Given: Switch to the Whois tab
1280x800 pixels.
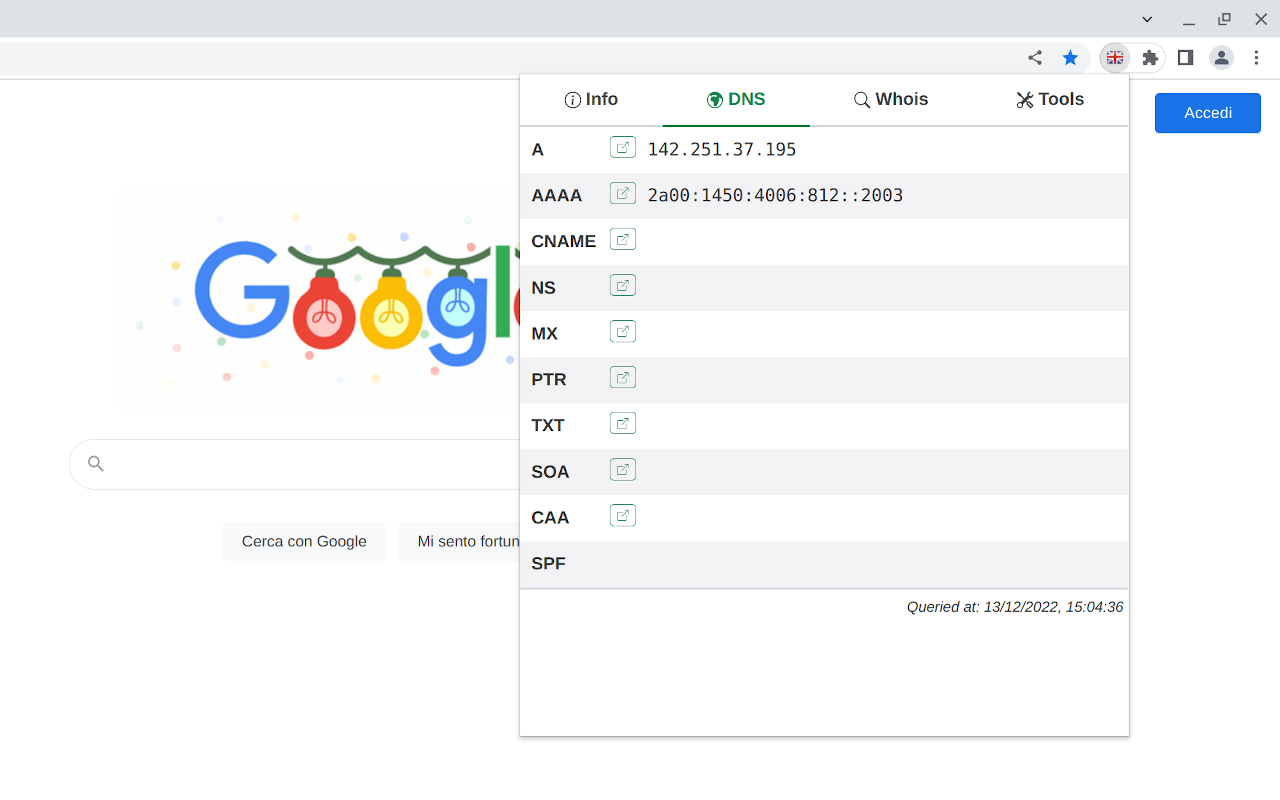Looking at the screenshot, I should 890,99.
